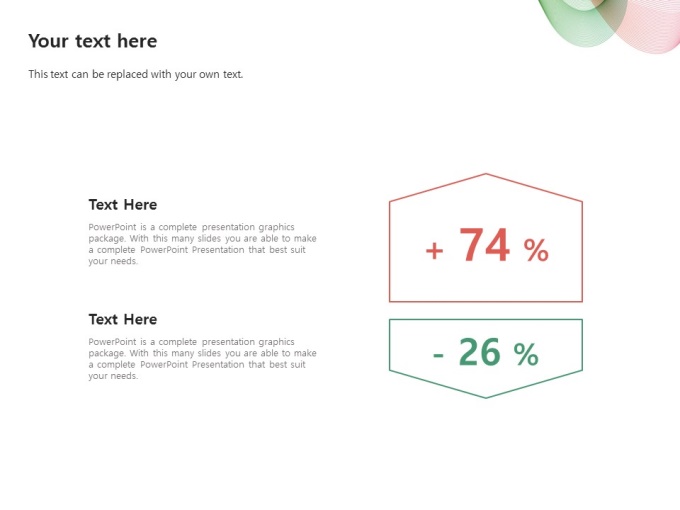Image resolution: width=680 pixels, height=510 pixels.
Task: Click the description paragraph under the first Text Here heading
Action: (x=203, y=244)
